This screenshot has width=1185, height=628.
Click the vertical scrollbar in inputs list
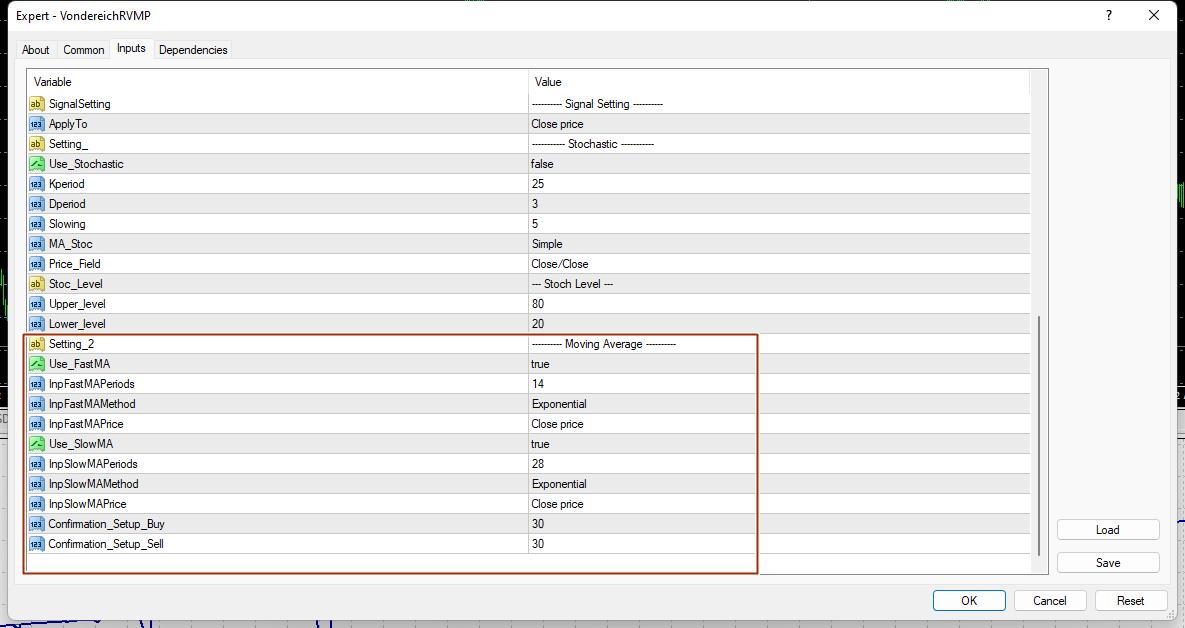1040,435
